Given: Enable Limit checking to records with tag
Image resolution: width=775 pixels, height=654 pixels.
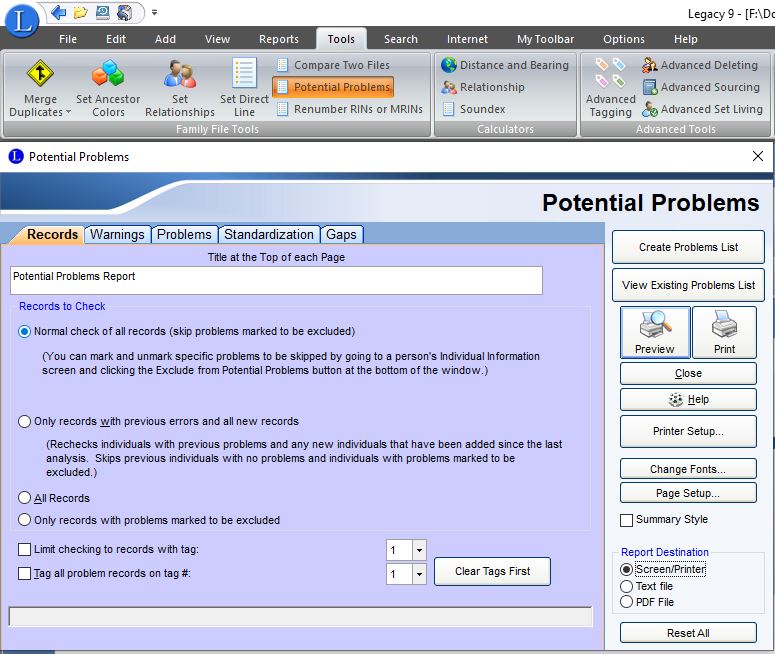Looking at the screenshot, I should [x=24, y=549].
